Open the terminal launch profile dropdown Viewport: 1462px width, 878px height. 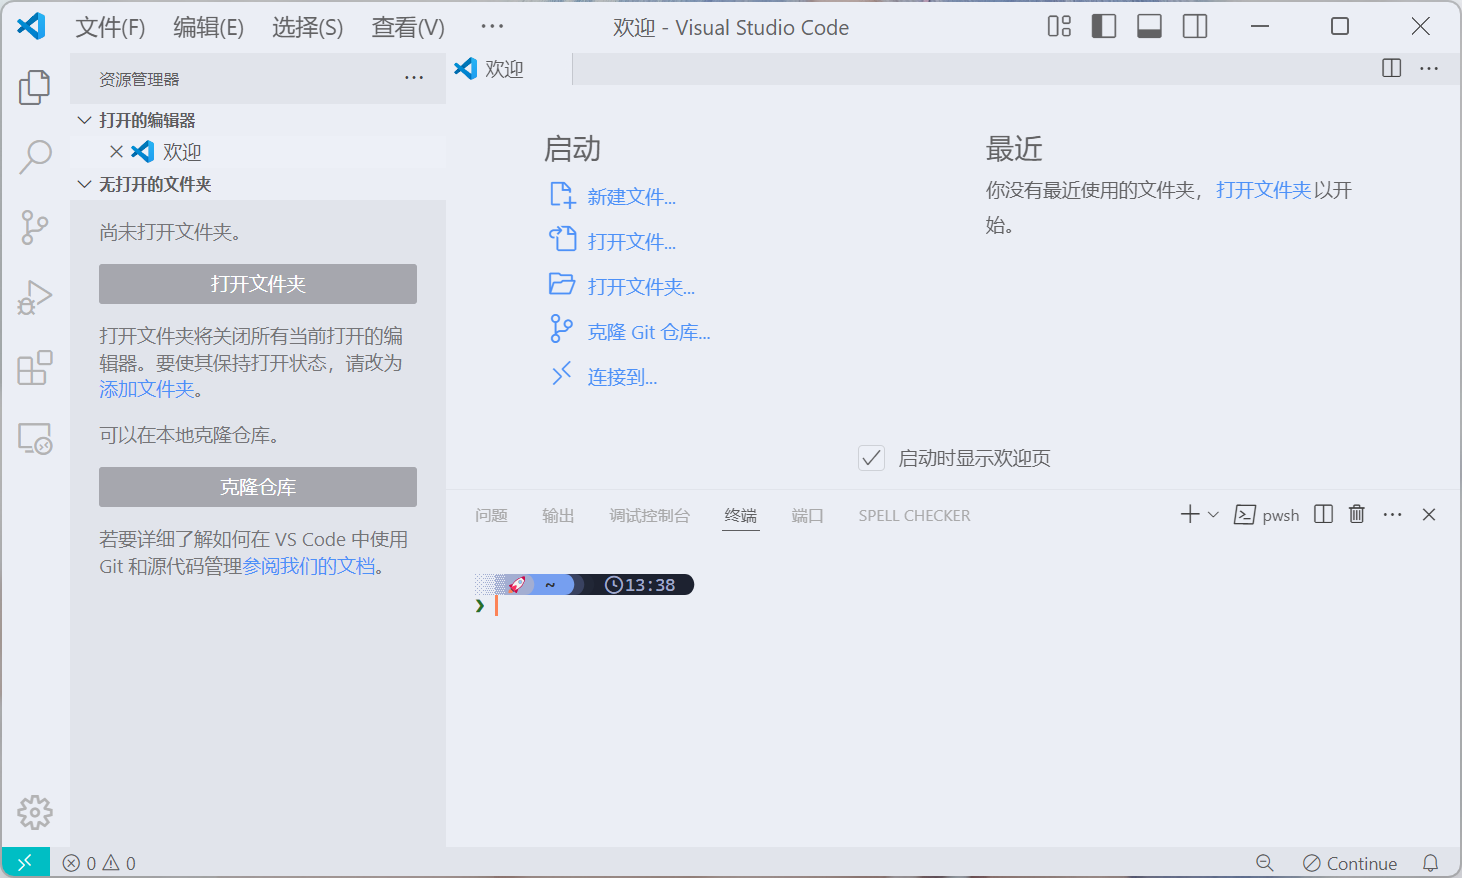click(x=1213, y=514)
